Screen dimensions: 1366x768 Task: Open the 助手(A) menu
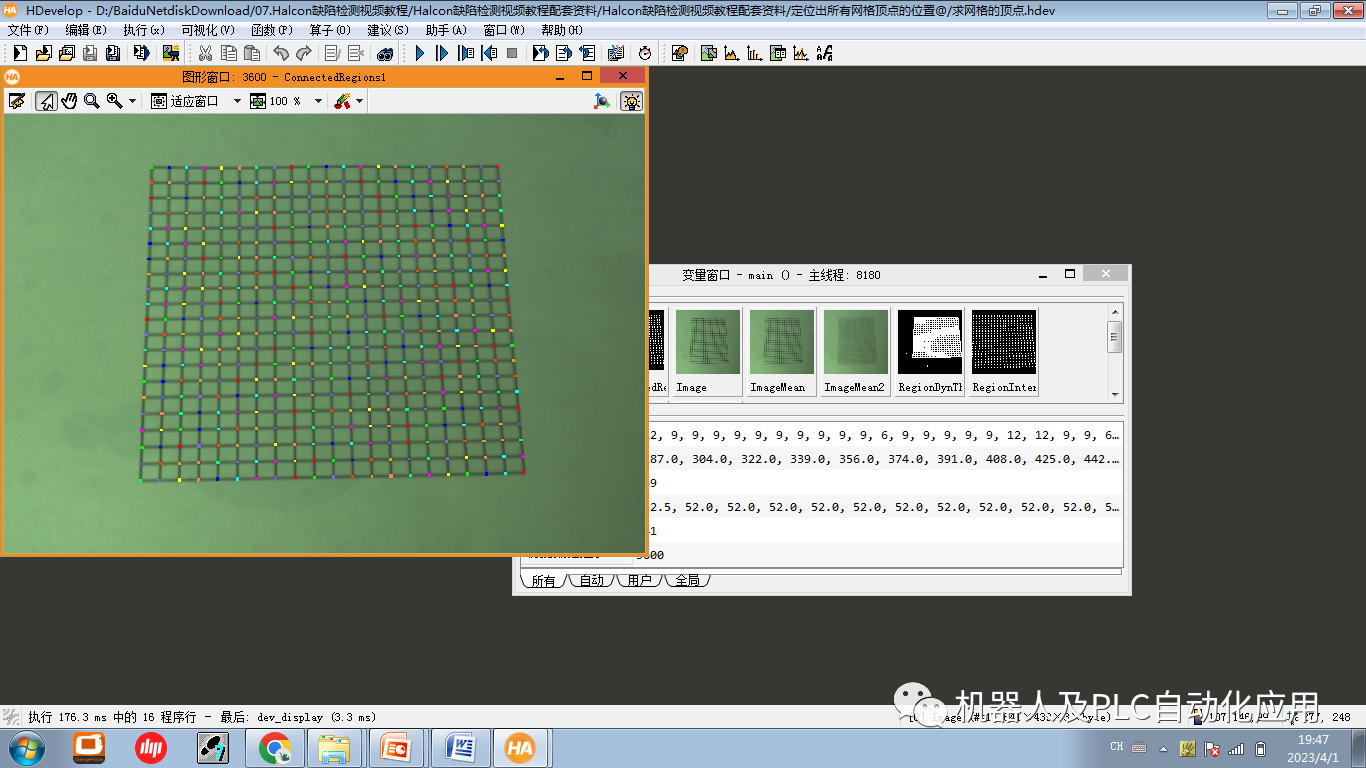(446, 30)
